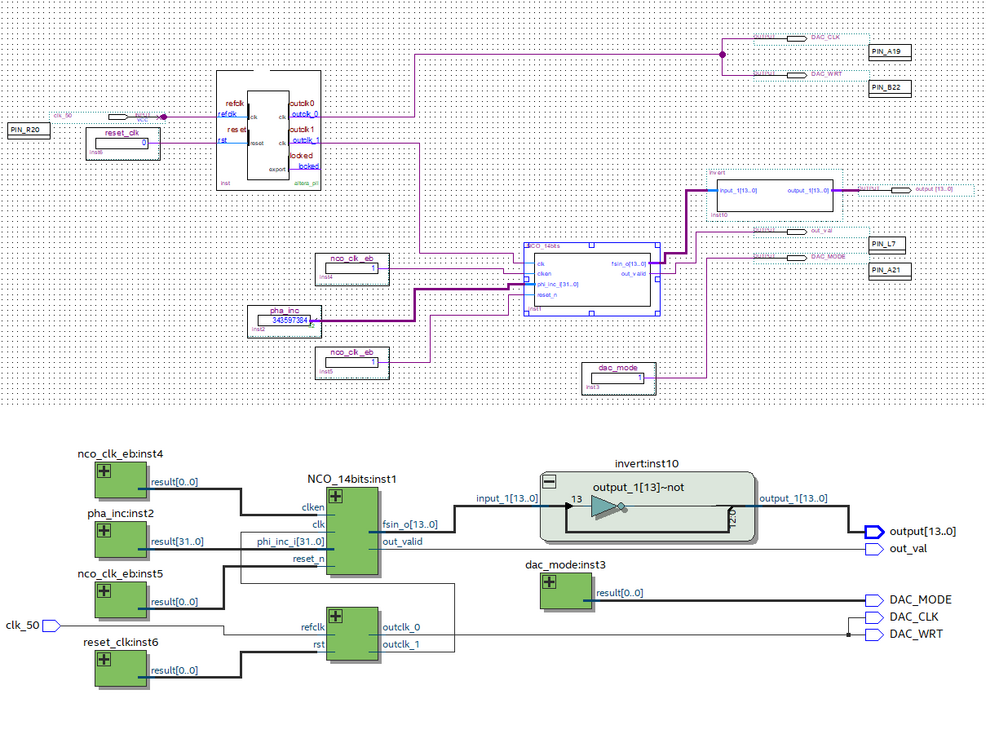This screenshot has height=734, width=999.
Task: Click the PIN_R20 pin assignment label
Action: pyautogui.click(x=29, y=130)
